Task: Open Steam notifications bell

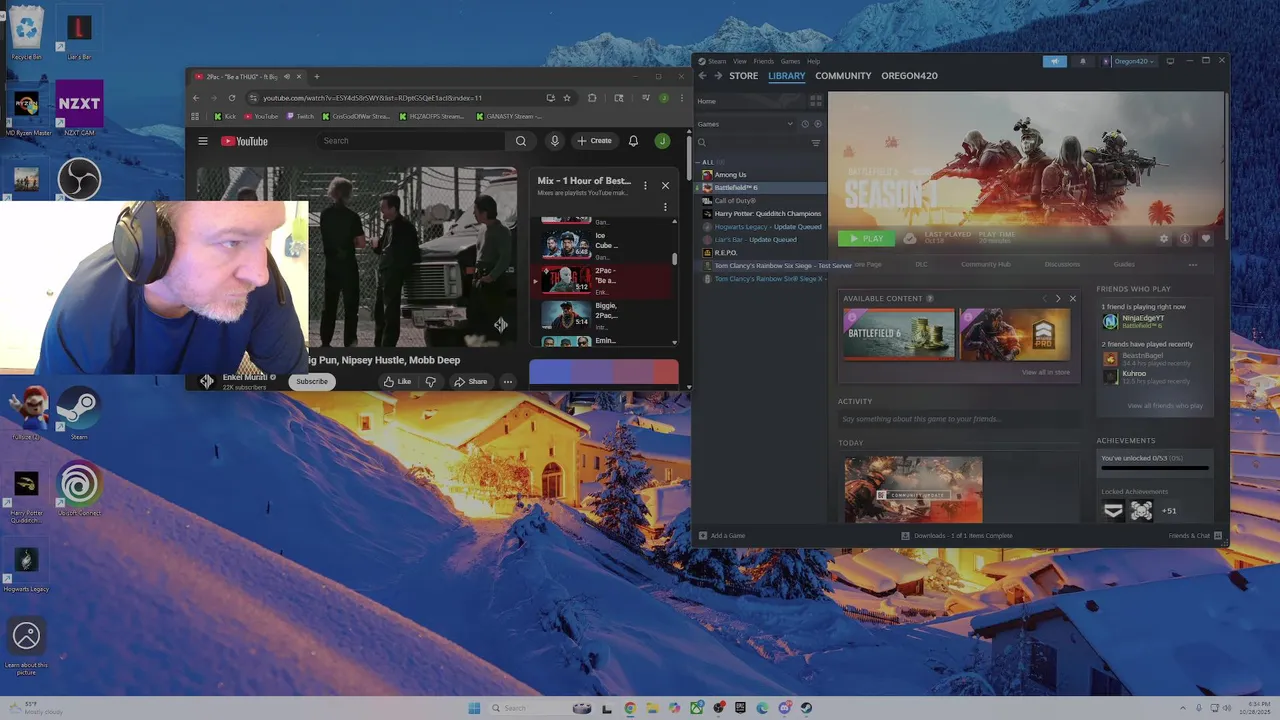Action: (1082, 61)
